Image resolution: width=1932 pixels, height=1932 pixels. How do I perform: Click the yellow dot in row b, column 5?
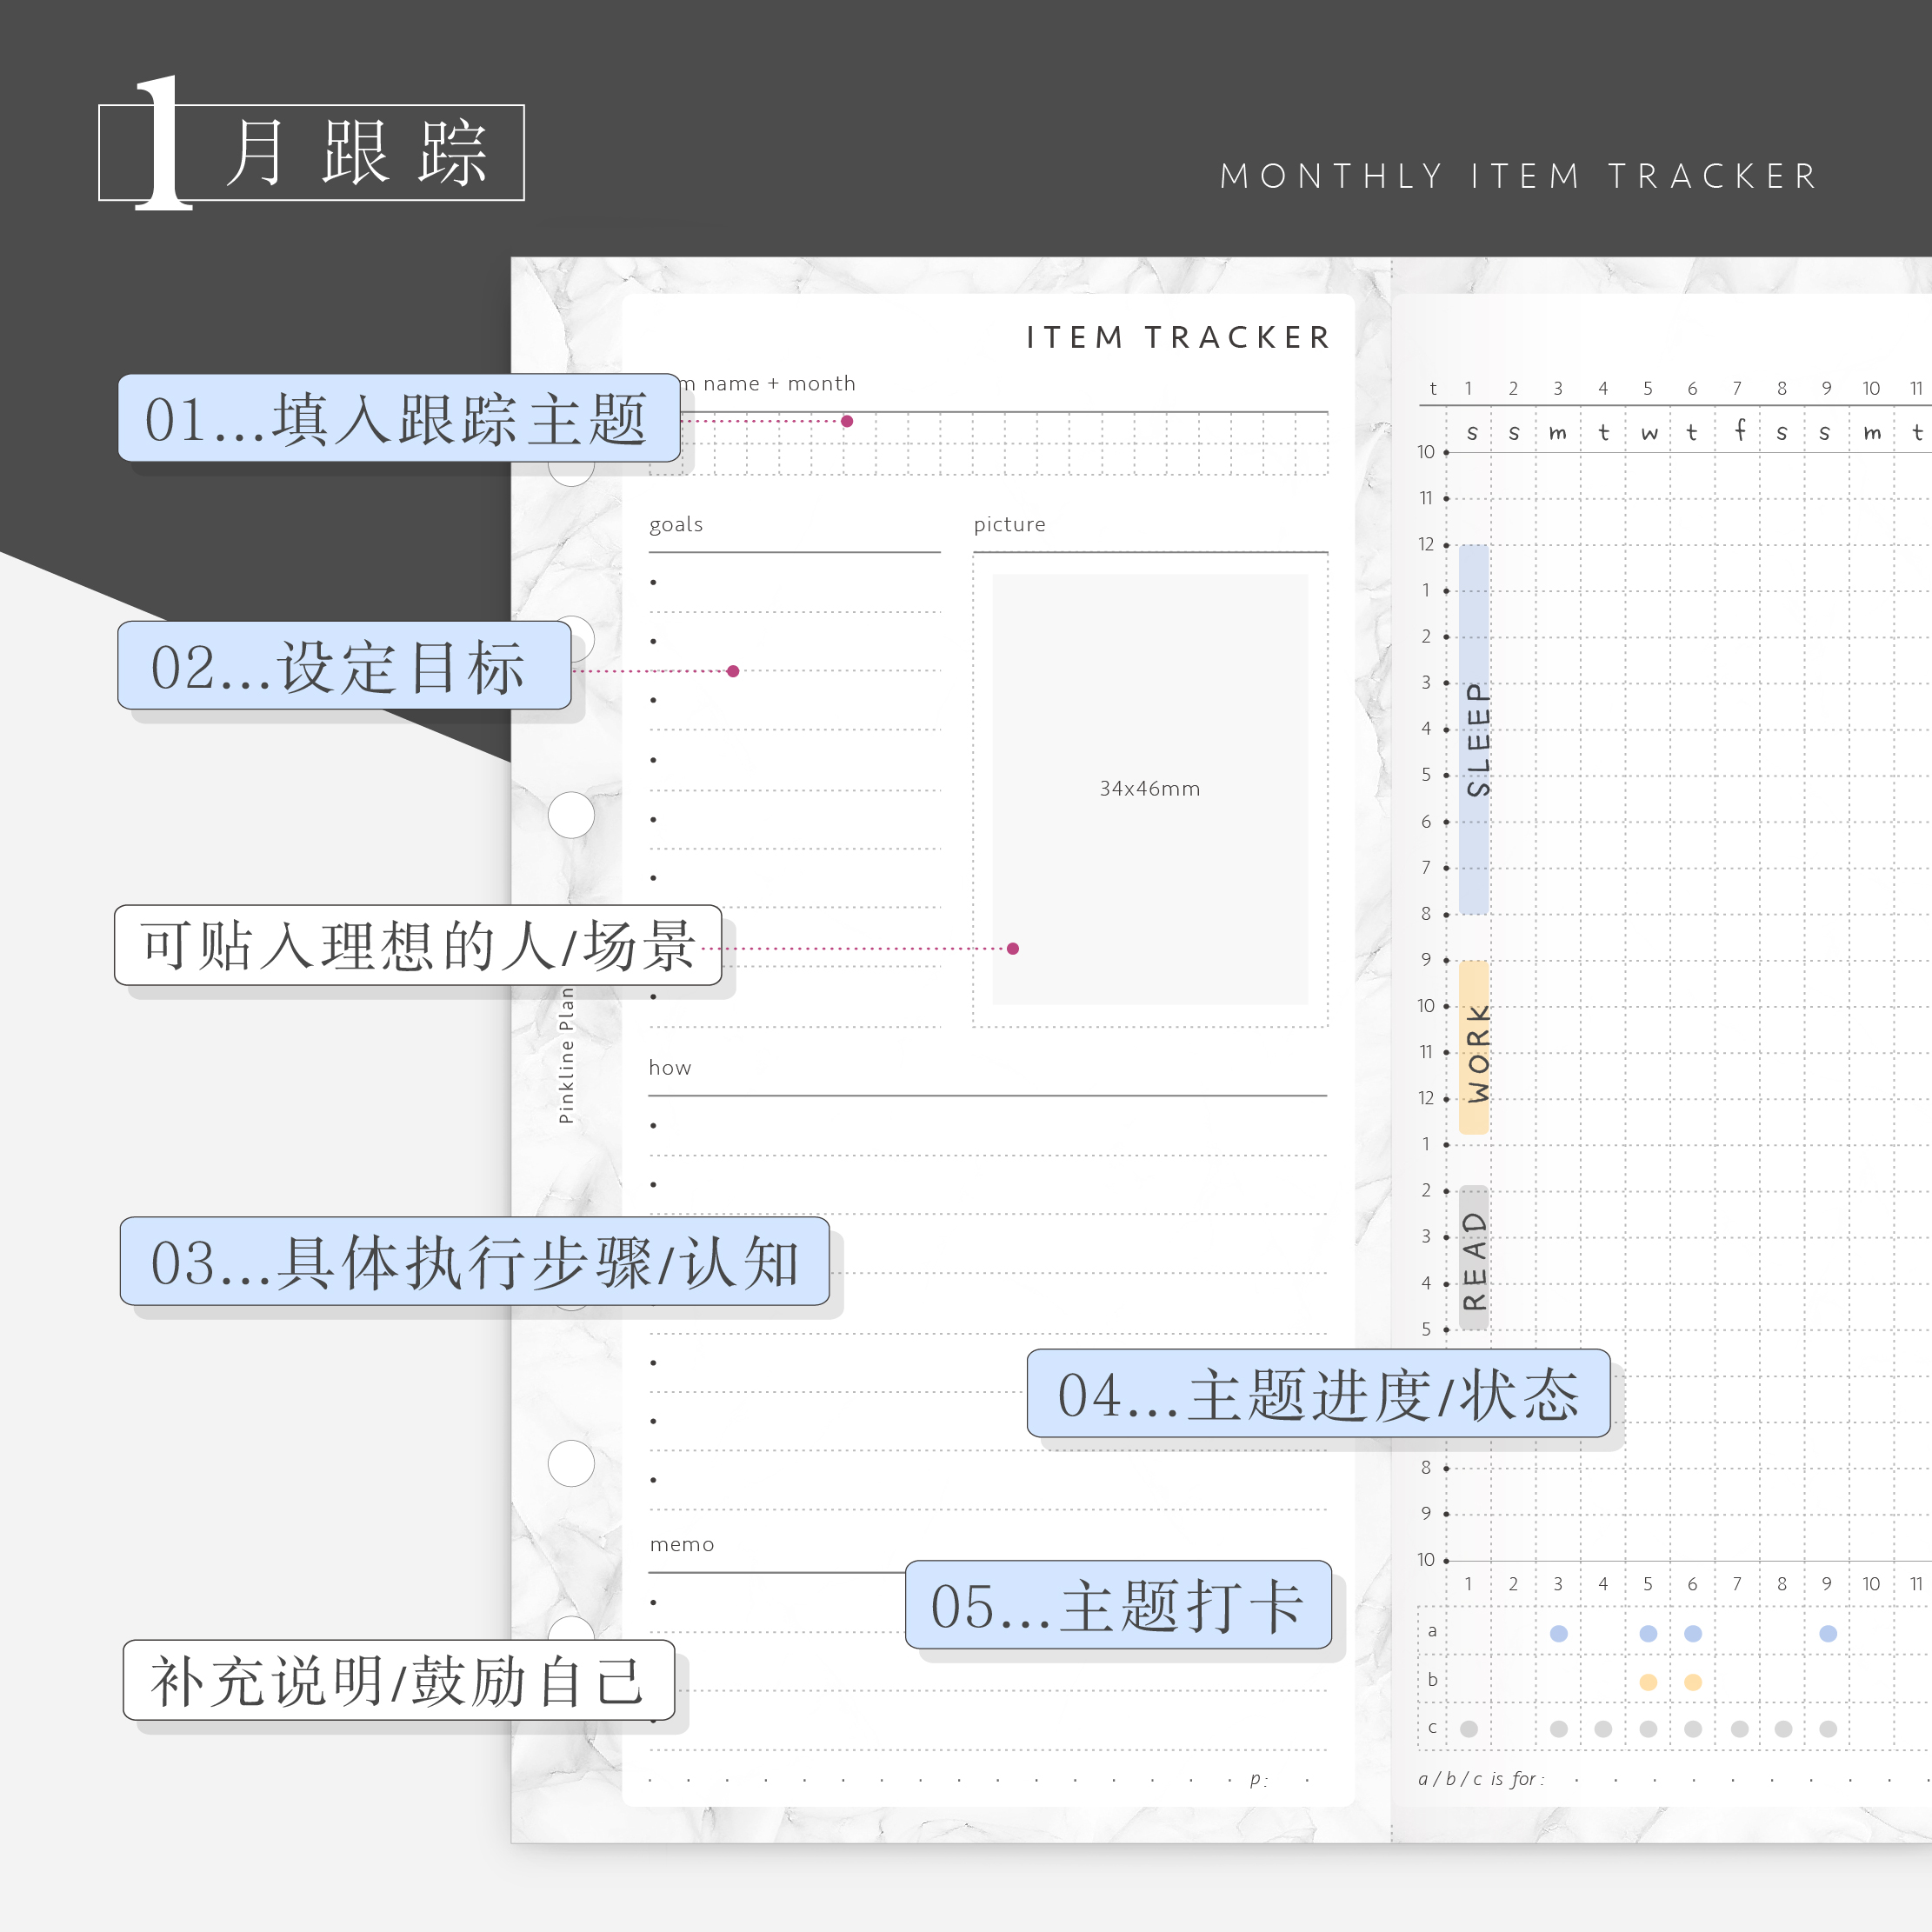tap(1648, 1682)
